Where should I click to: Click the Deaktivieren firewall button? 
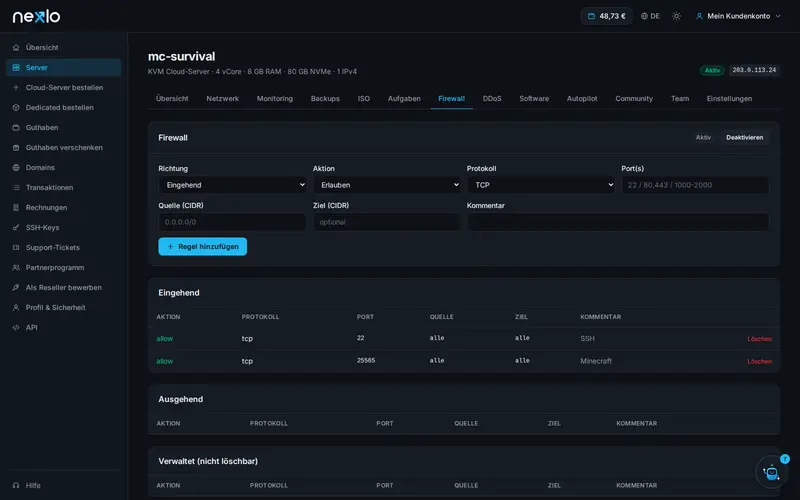coord(744,137)
